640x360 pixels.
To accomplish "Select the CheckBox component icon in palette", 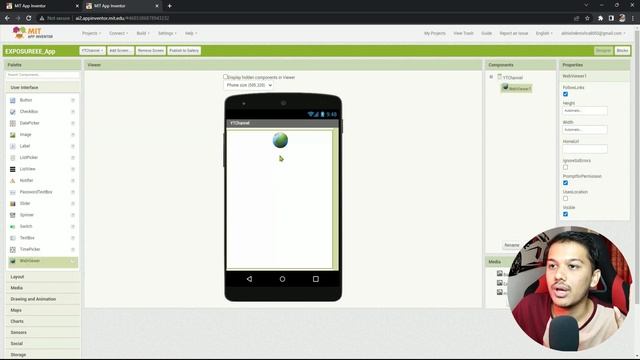I will pyautogui.click(x=13, y=111).
